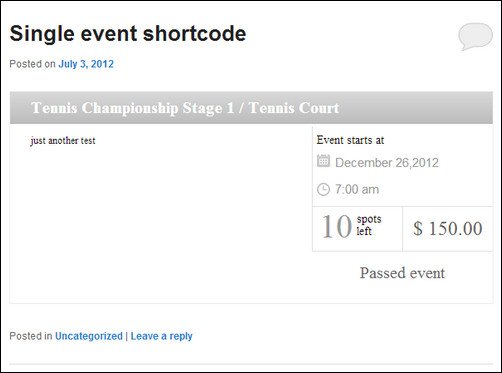Open the Single event shortcode post title
The image size is (502, 373).
pos(128,34)
